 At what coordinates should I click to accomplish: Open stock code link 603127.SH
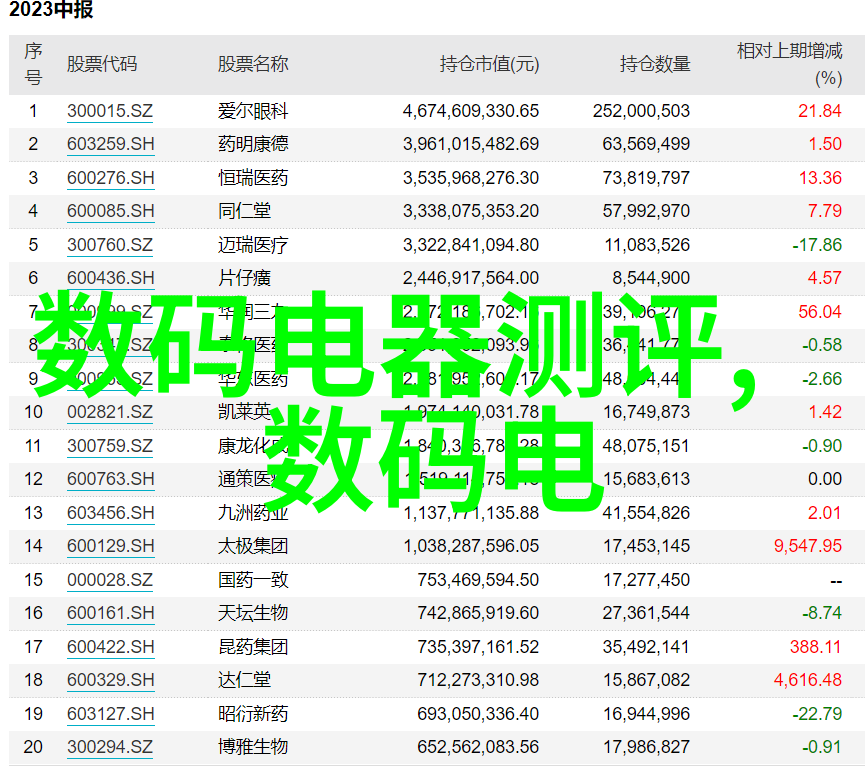(110, 714)
